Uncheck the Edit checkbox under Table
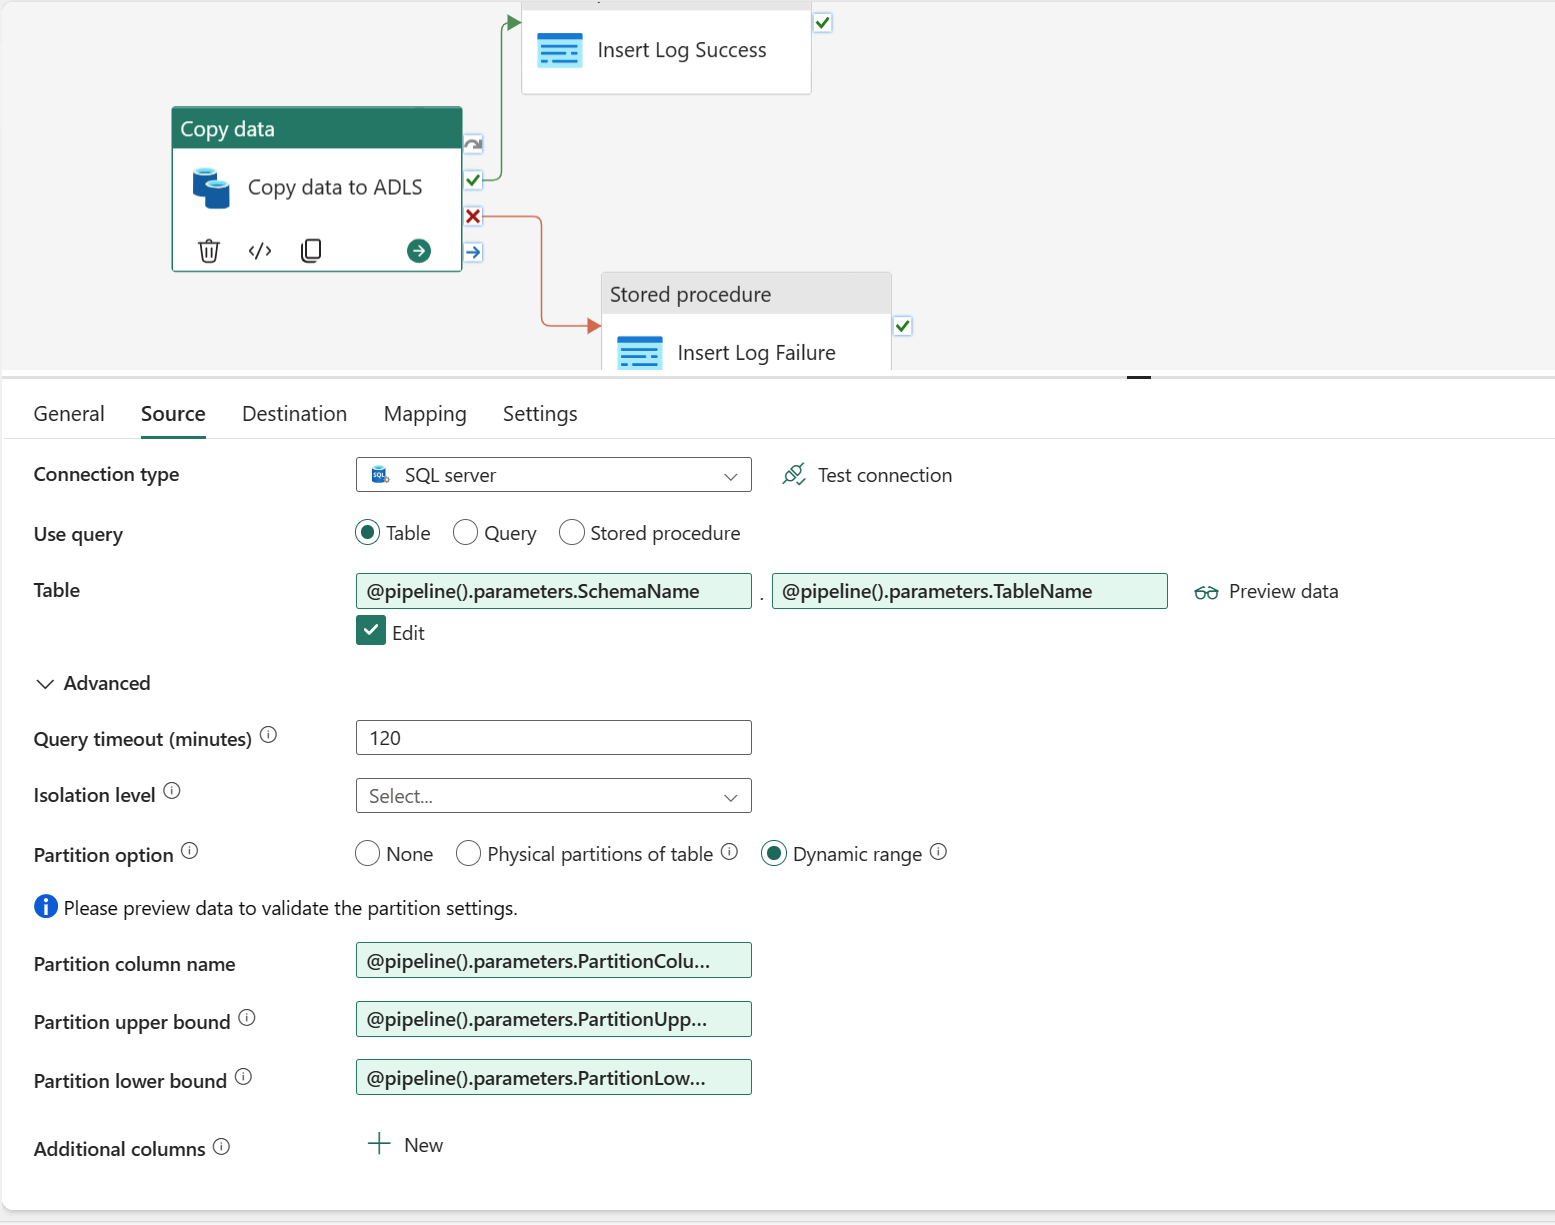The width and height of the screenshot is (1555, 1225). [x=370, y=630]
